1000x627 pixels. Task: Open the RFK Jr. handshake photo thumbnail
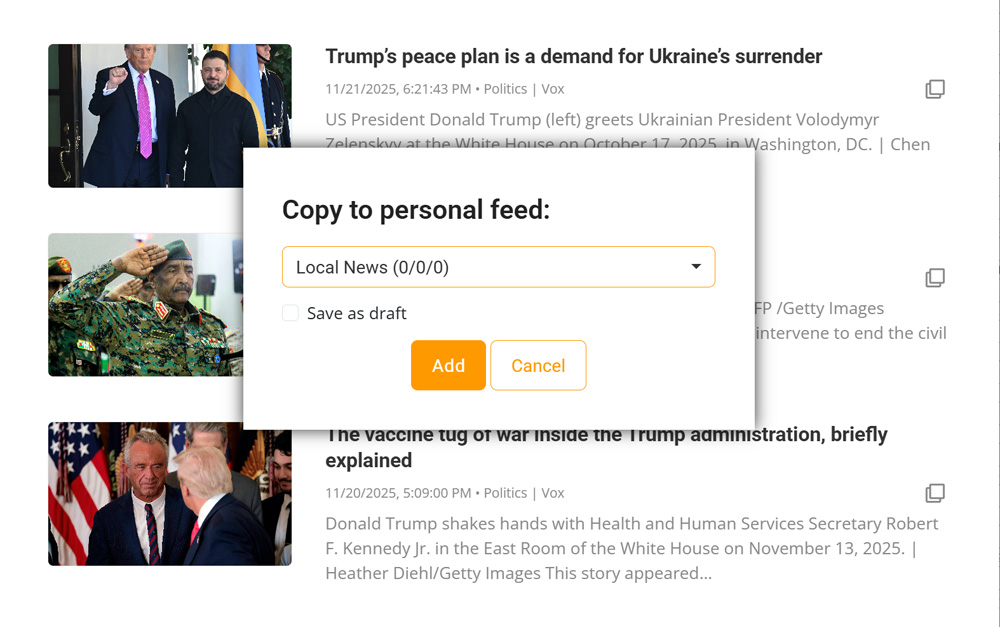pos(170,494)
